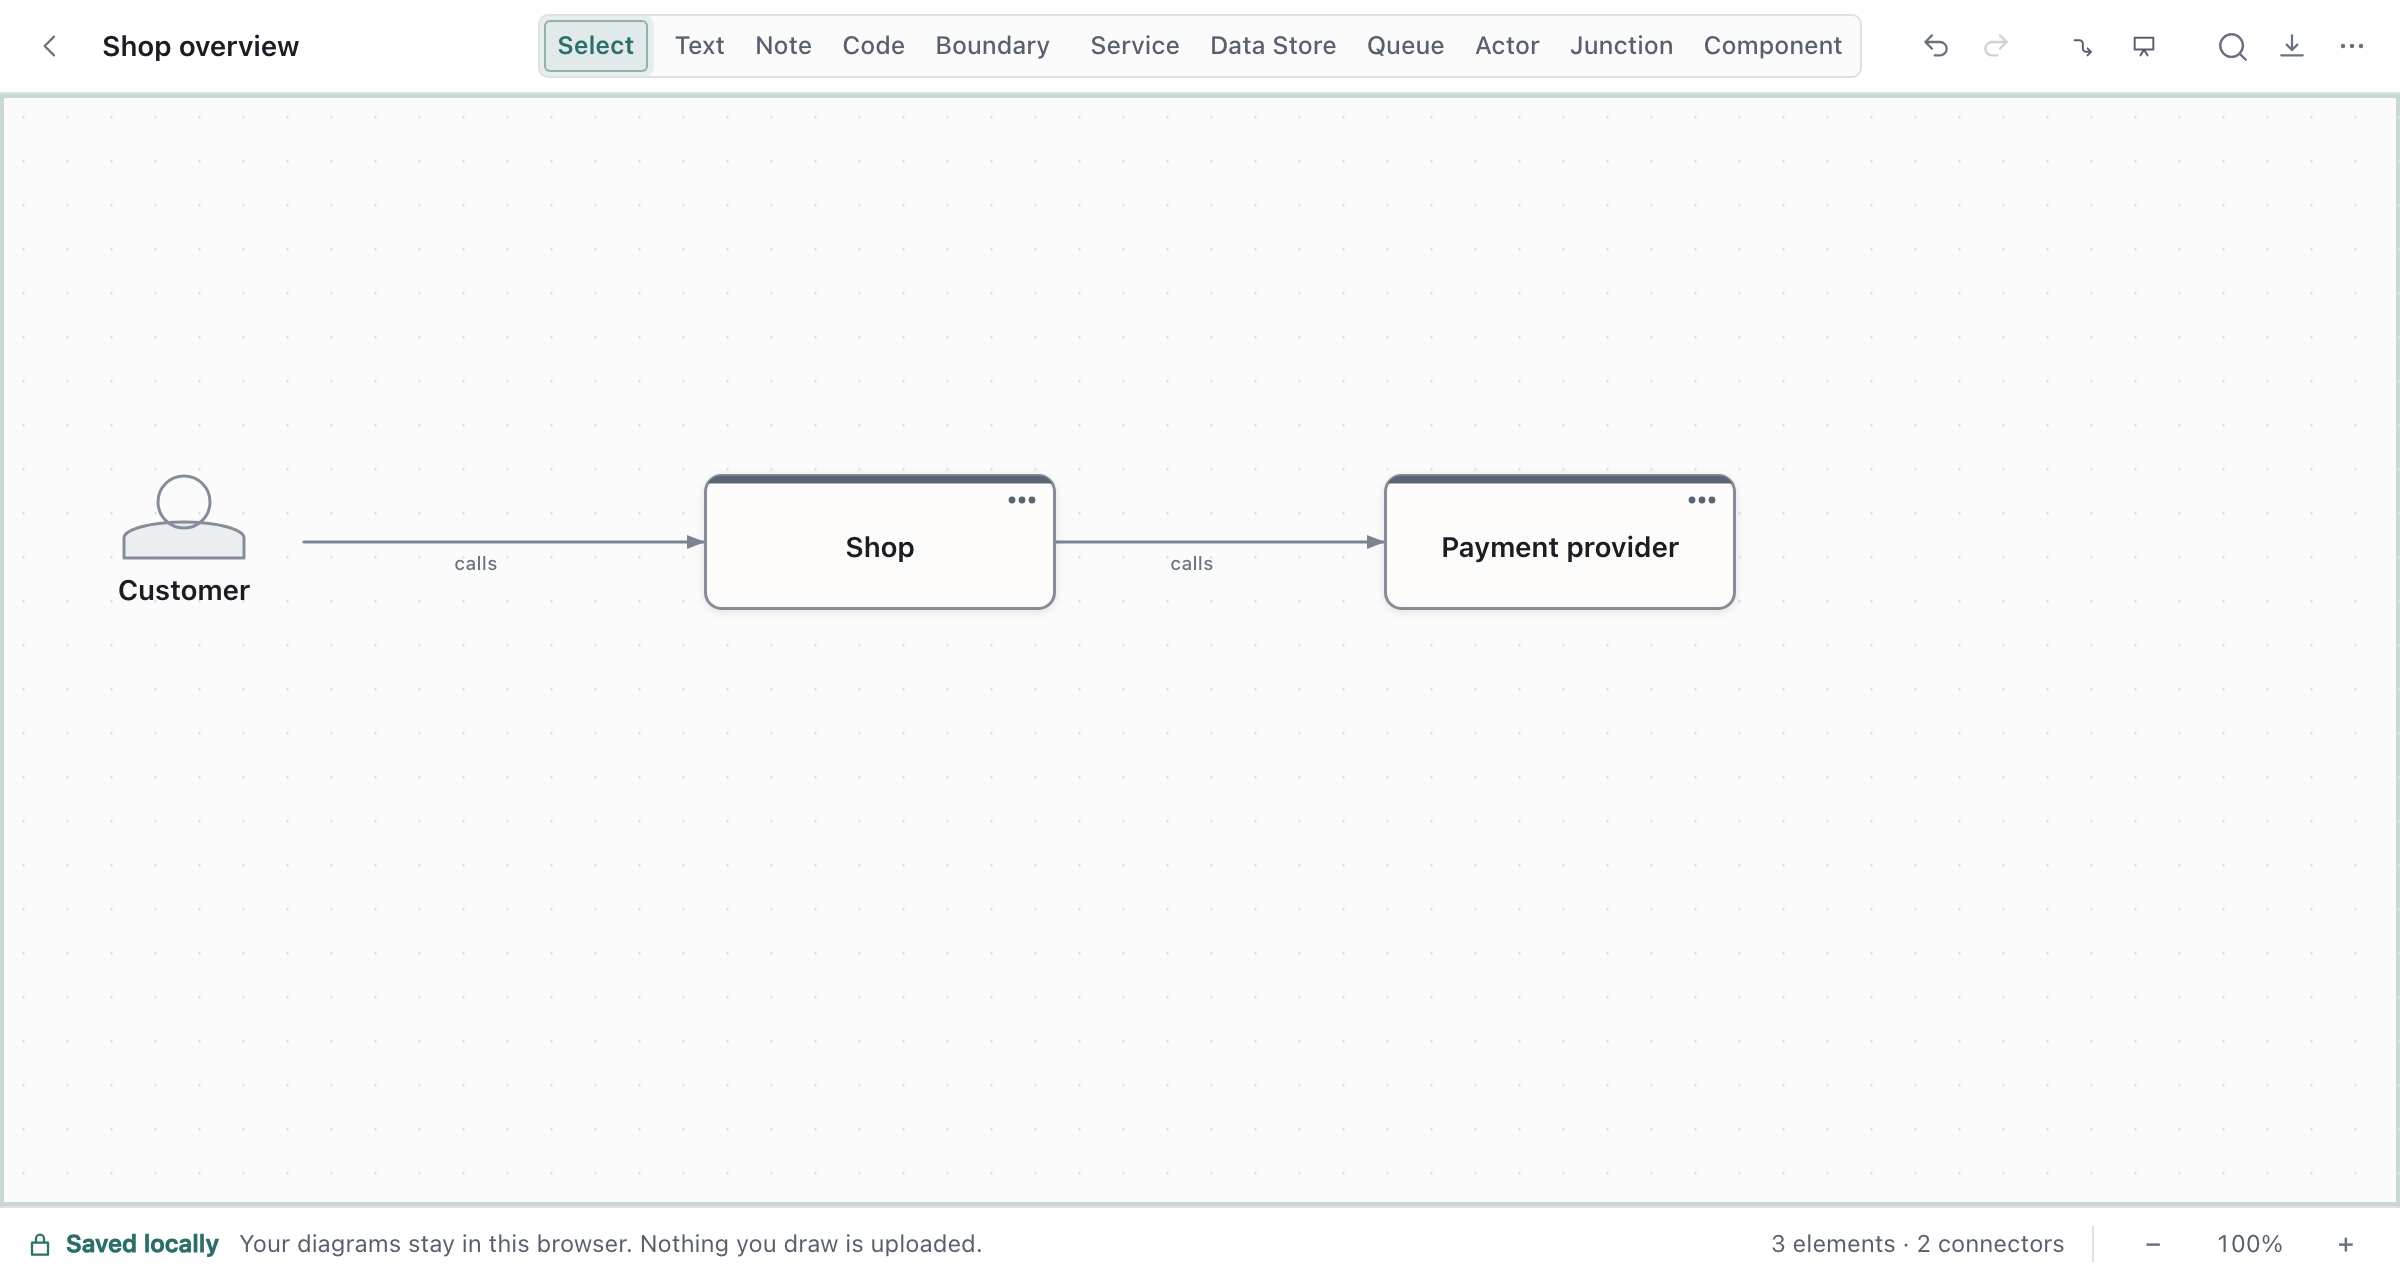Click calls label between Shop and Payment provider
This screenshot has height=1280, width=2400.
1192,564
